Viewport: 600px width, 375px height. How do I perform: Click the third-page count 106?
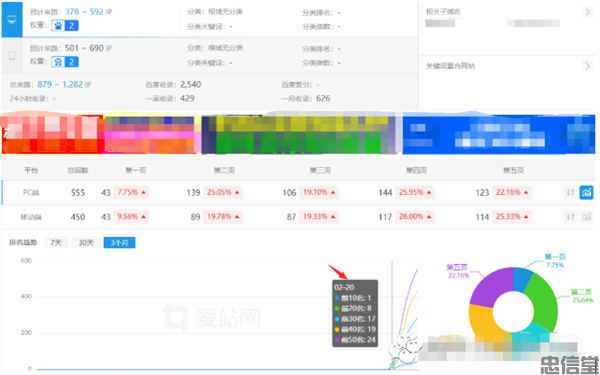pyautogui.click(x=290, y=192)
